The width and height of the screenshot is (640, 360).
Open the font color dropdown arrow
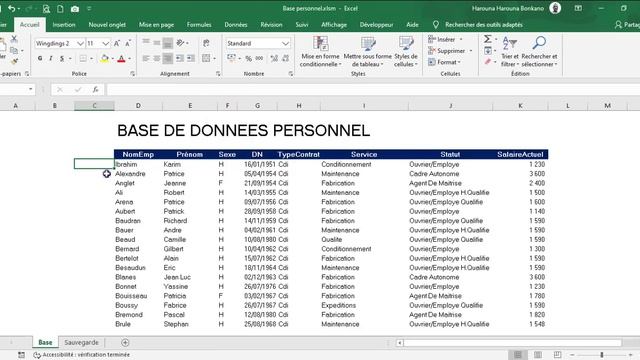point(129,59)
